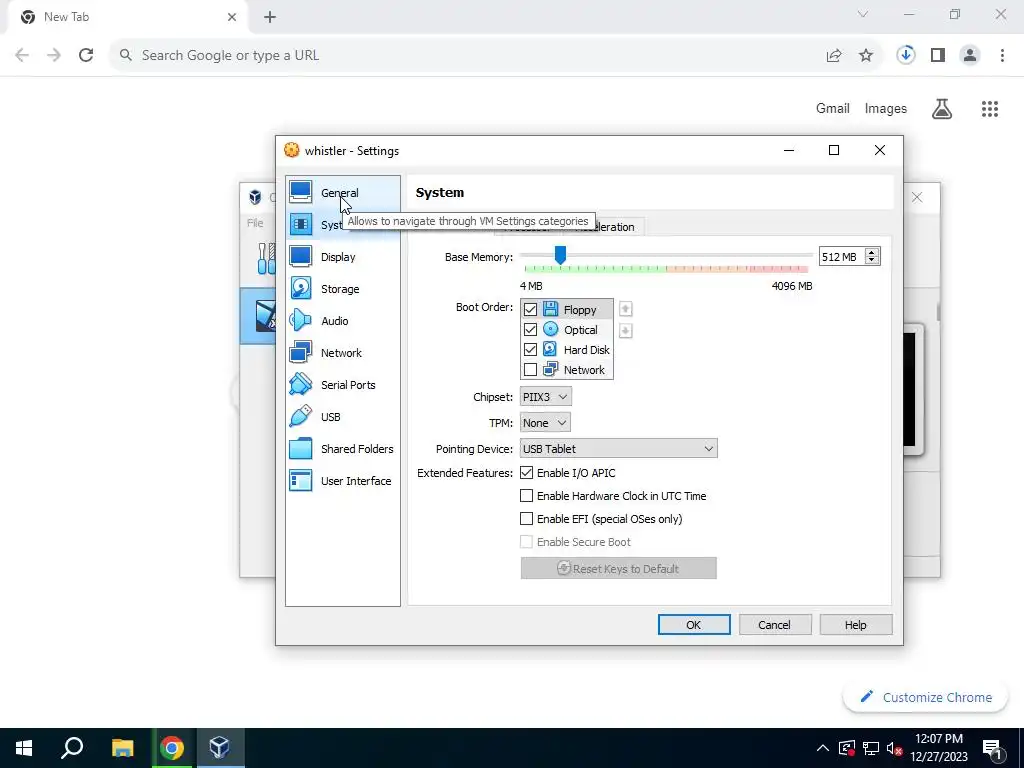Open the taskbar clock and date
This screenshot has height=768, width=1024.
[938, 748]
